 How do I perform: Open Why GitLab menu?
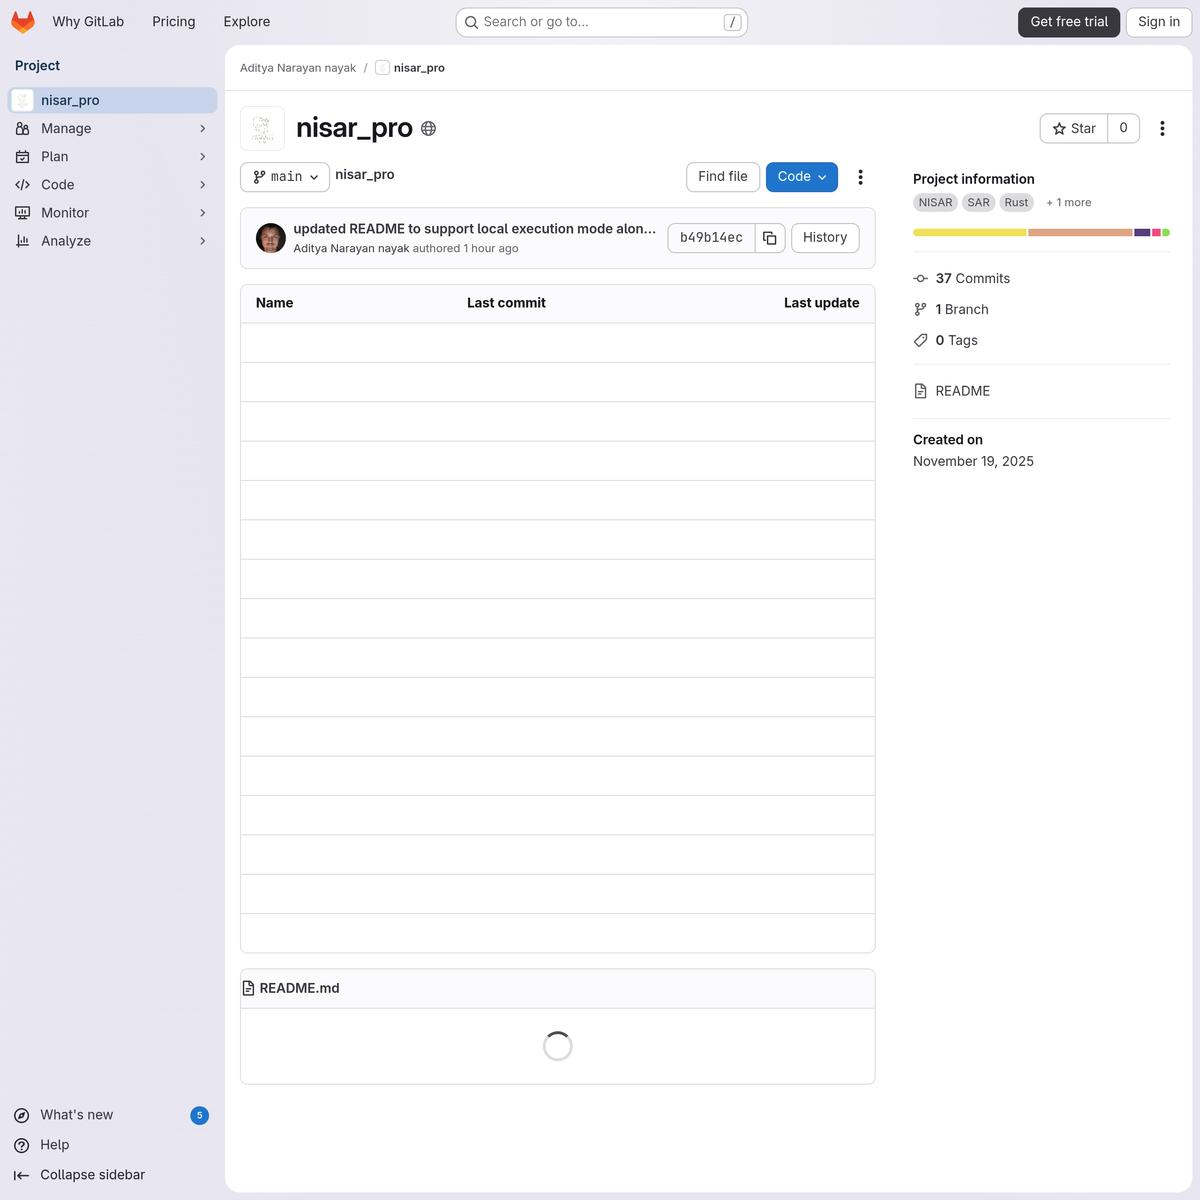click(x=88, y=22)
